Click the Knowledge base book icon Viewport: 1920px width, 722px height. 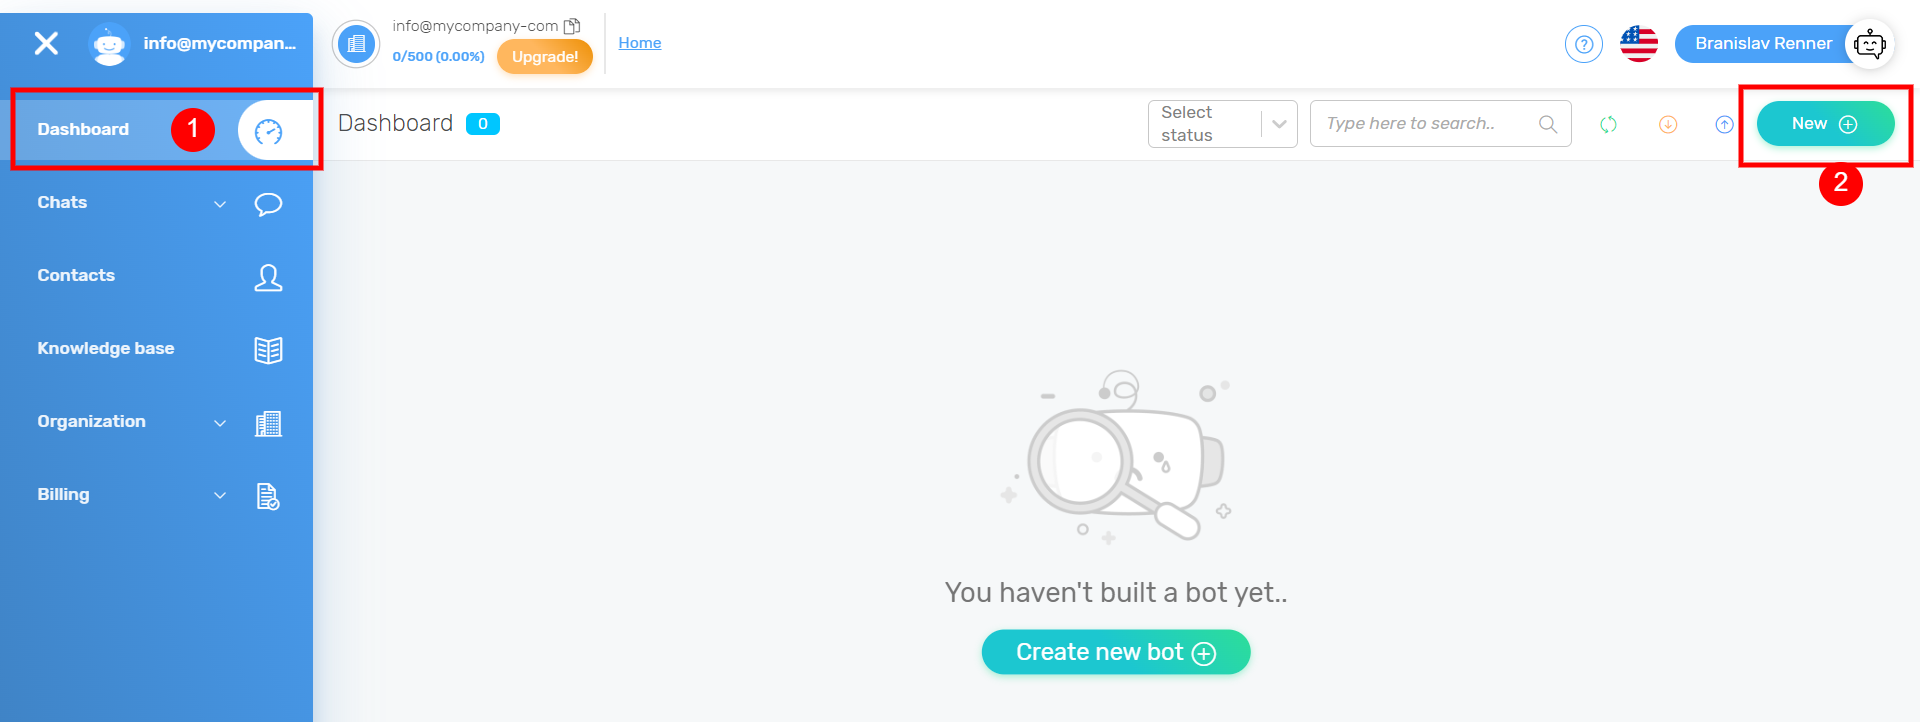point(268,350)
